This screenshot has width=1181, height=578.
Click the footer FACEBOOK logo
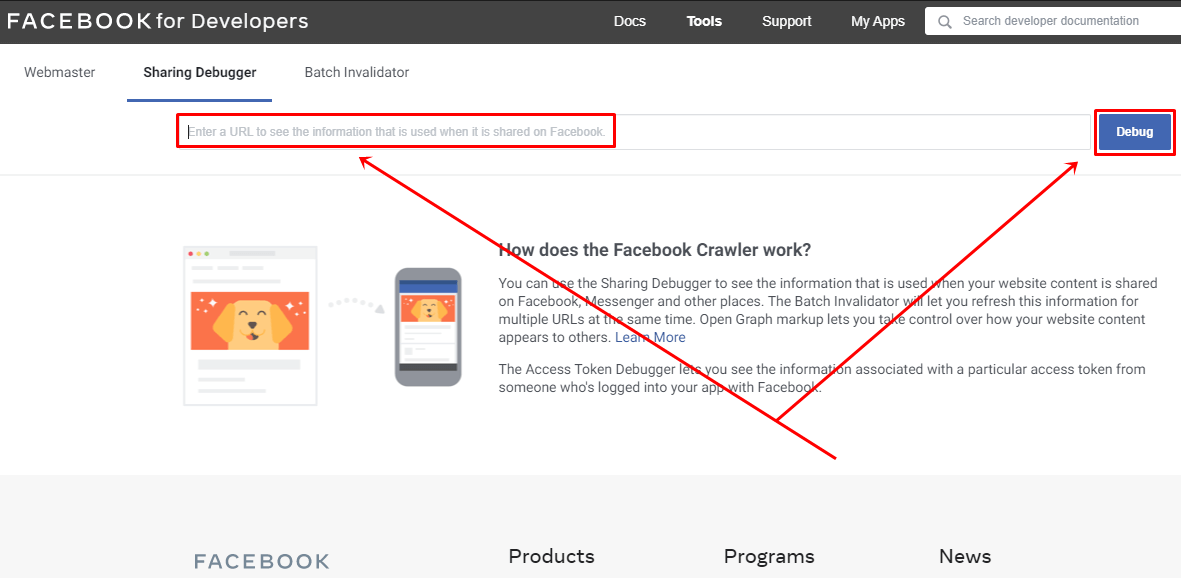[x=261, y=561]
